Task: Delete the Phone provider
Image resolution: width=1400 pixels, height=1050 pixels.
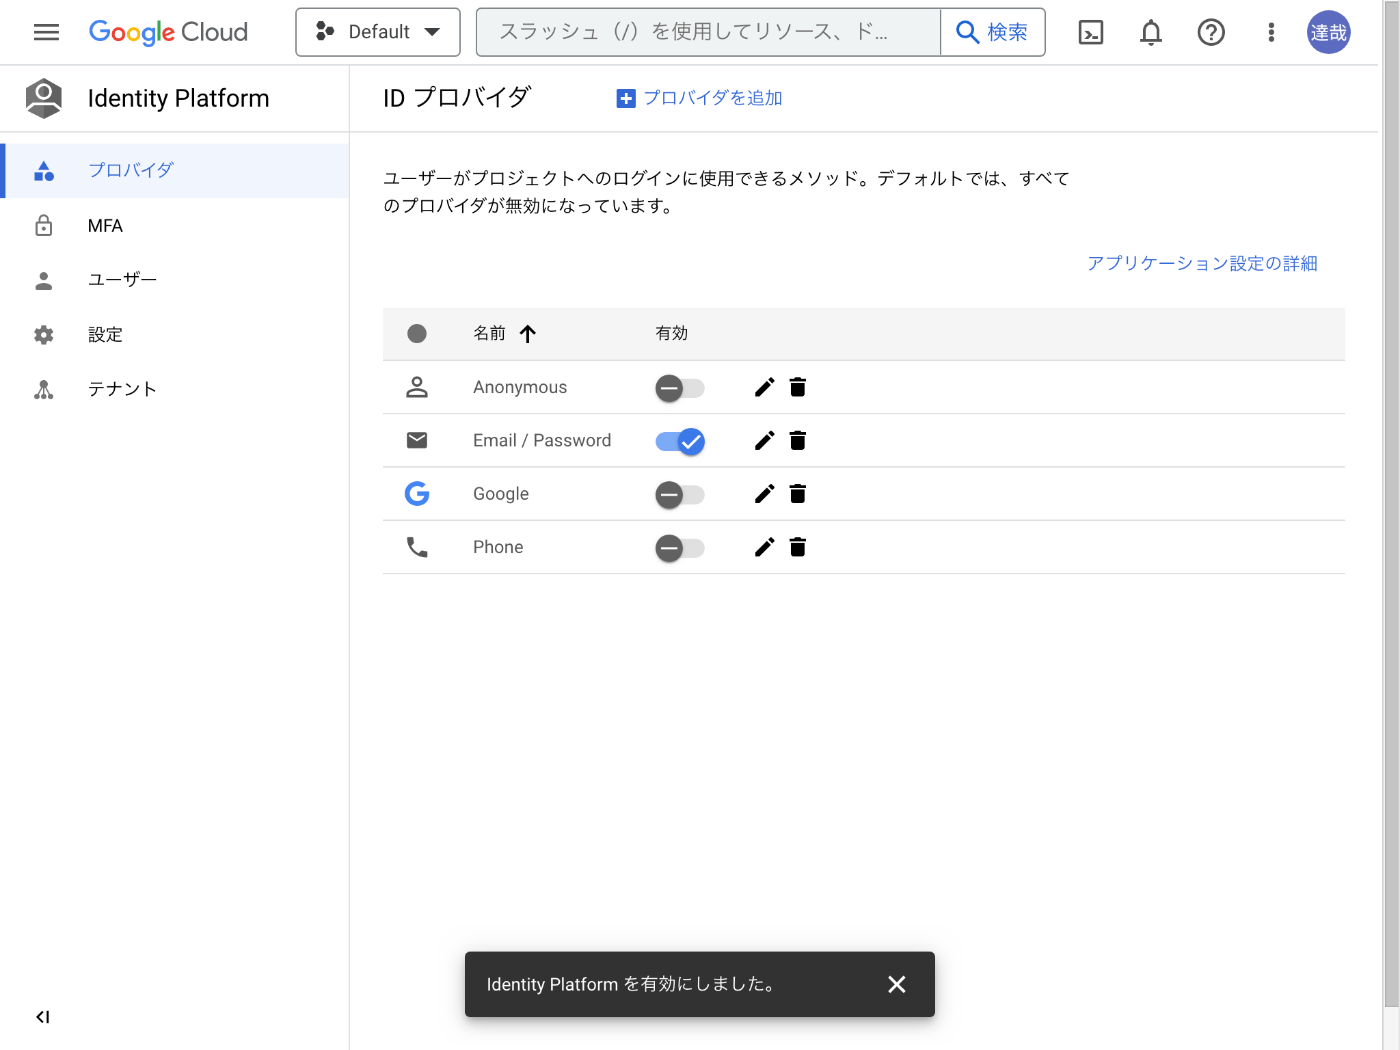Action: coord(798,546)
